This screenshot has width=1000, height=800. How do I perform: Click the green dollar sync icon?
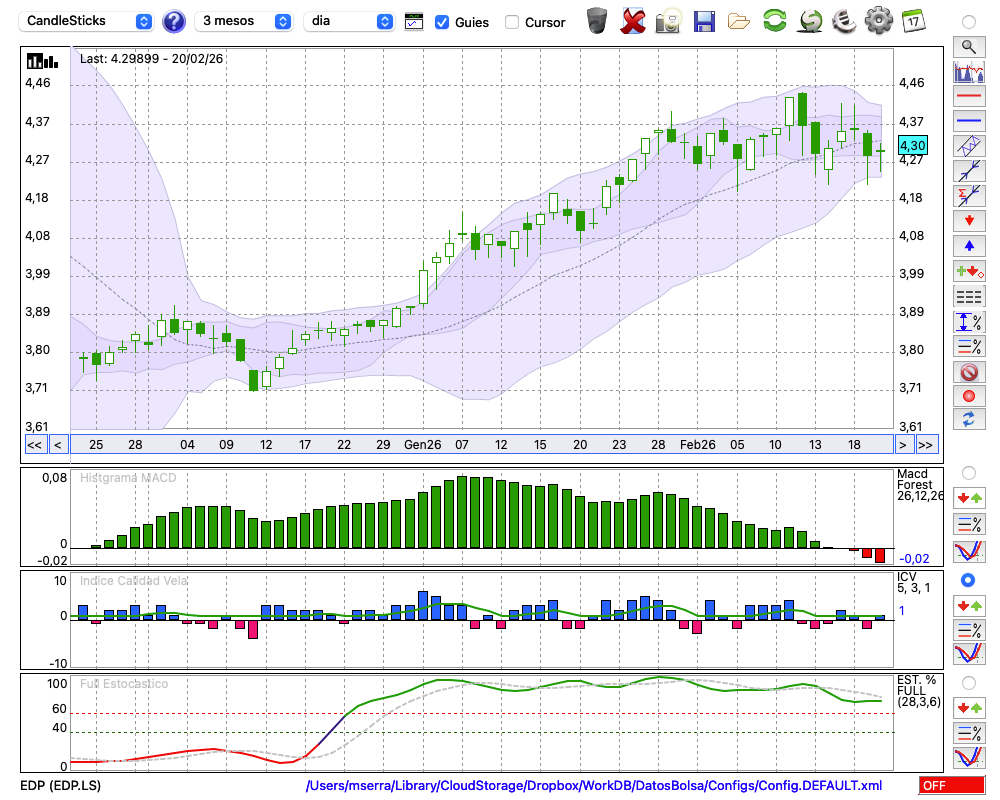tap(811, 21)
